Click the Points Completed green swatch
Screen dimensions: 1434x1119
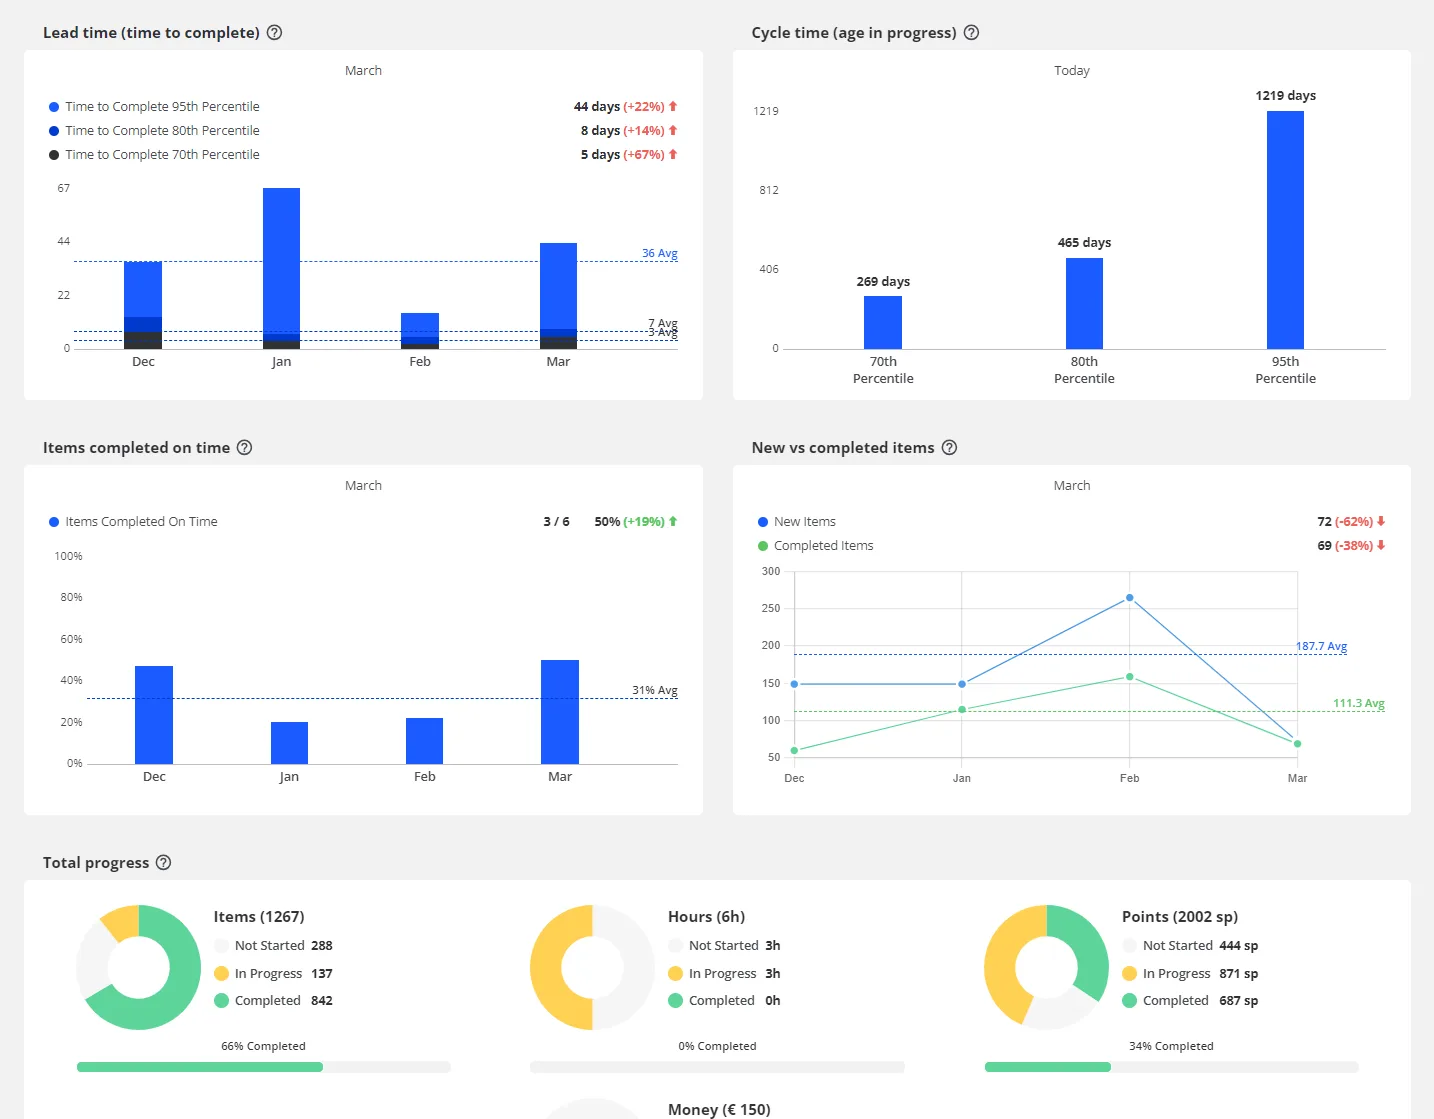click(1130, 1001)
